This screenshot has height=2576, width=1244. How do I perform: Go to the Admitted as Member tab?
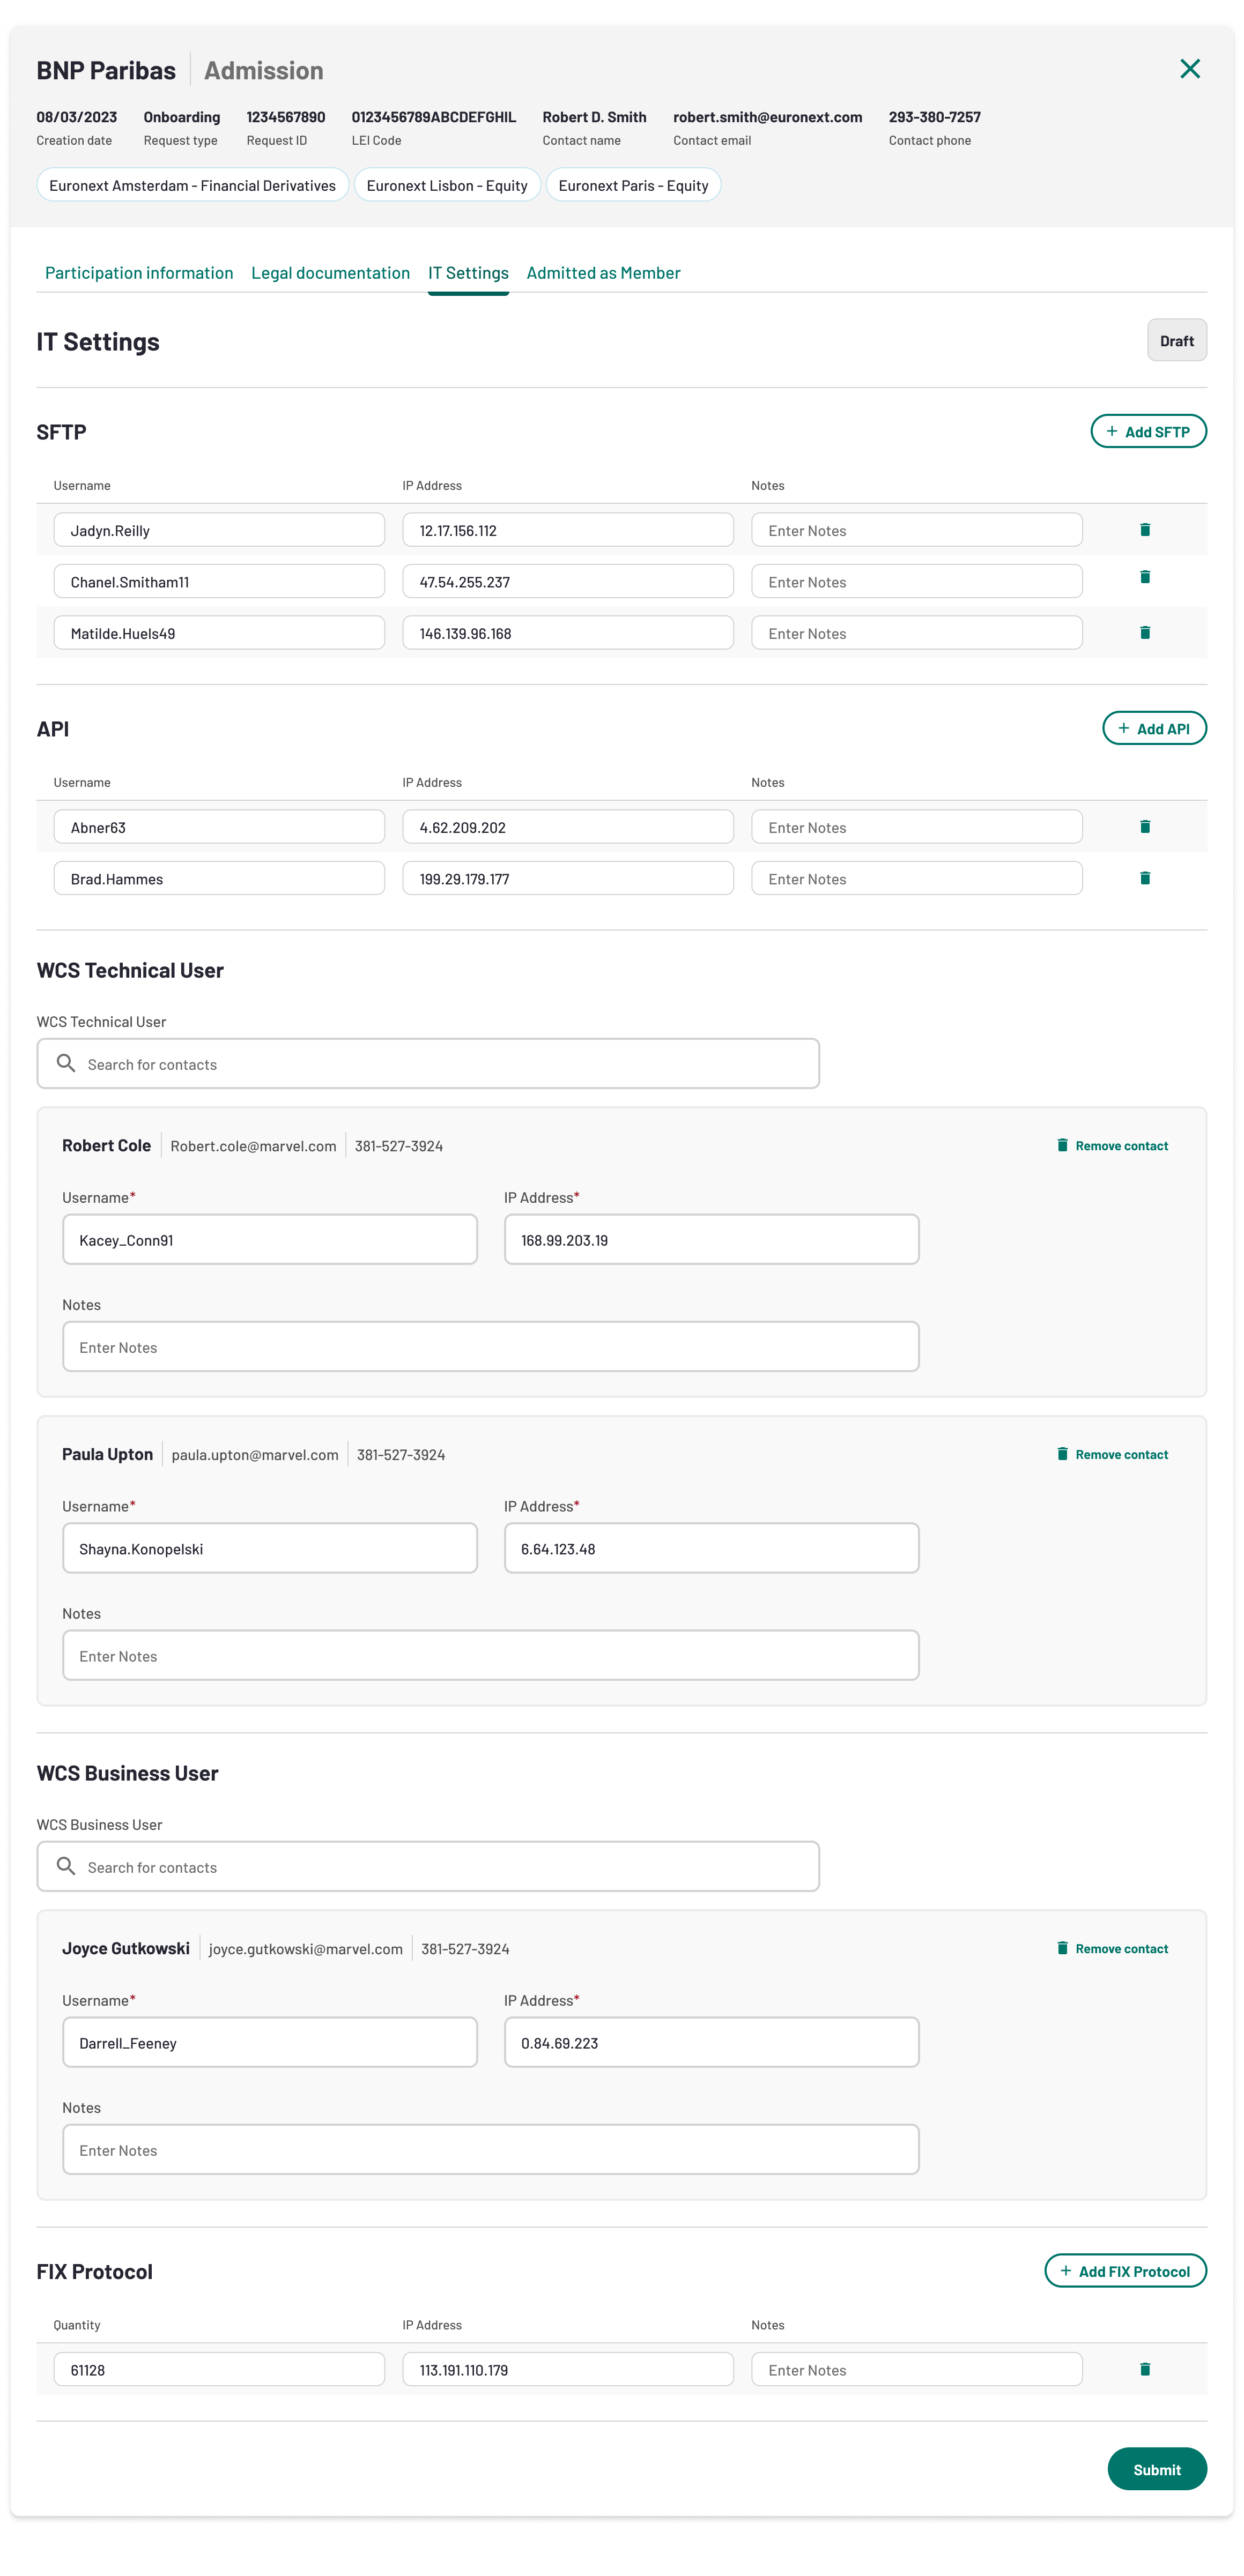click(x=603, y=273)
